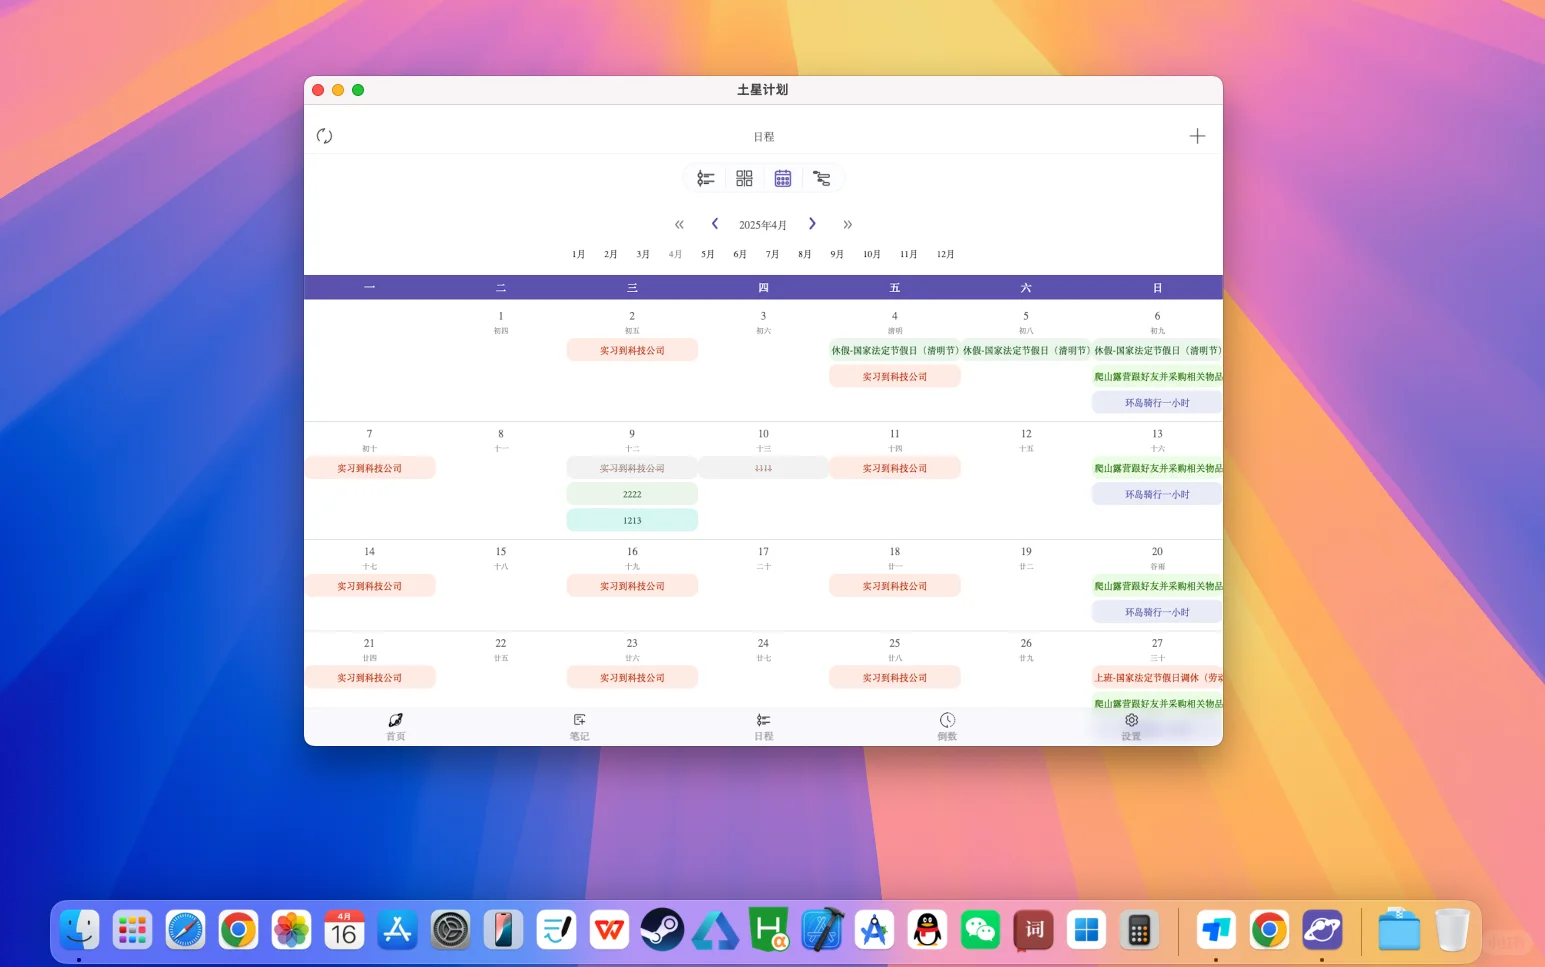This screenshot has width=1545, height=967.
Task: Open the Calendar app from the Dock
Action: (344, 930)
